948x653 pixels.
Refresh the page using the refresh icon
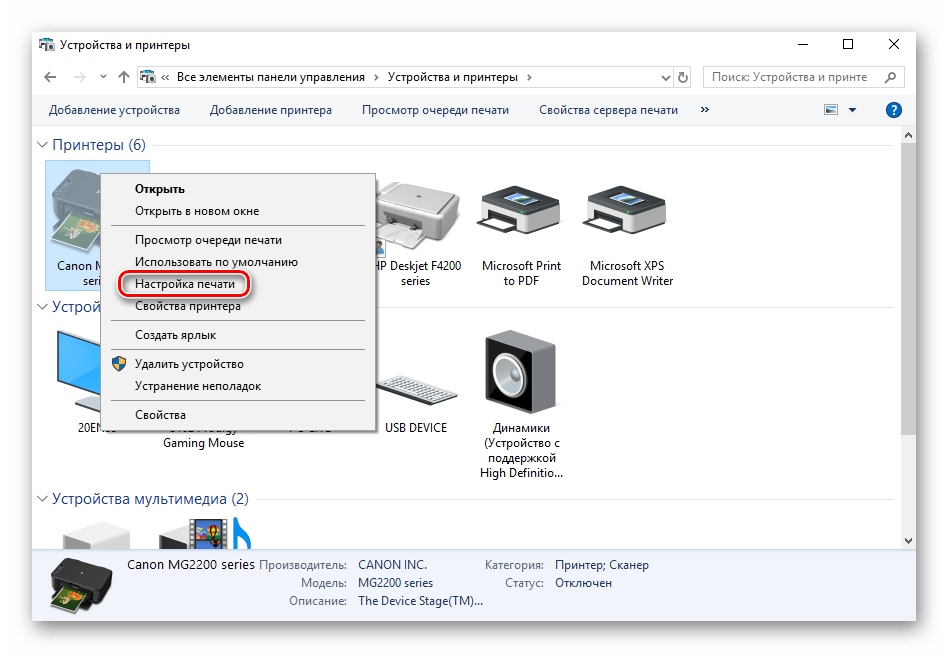click(x=682, y=76)
